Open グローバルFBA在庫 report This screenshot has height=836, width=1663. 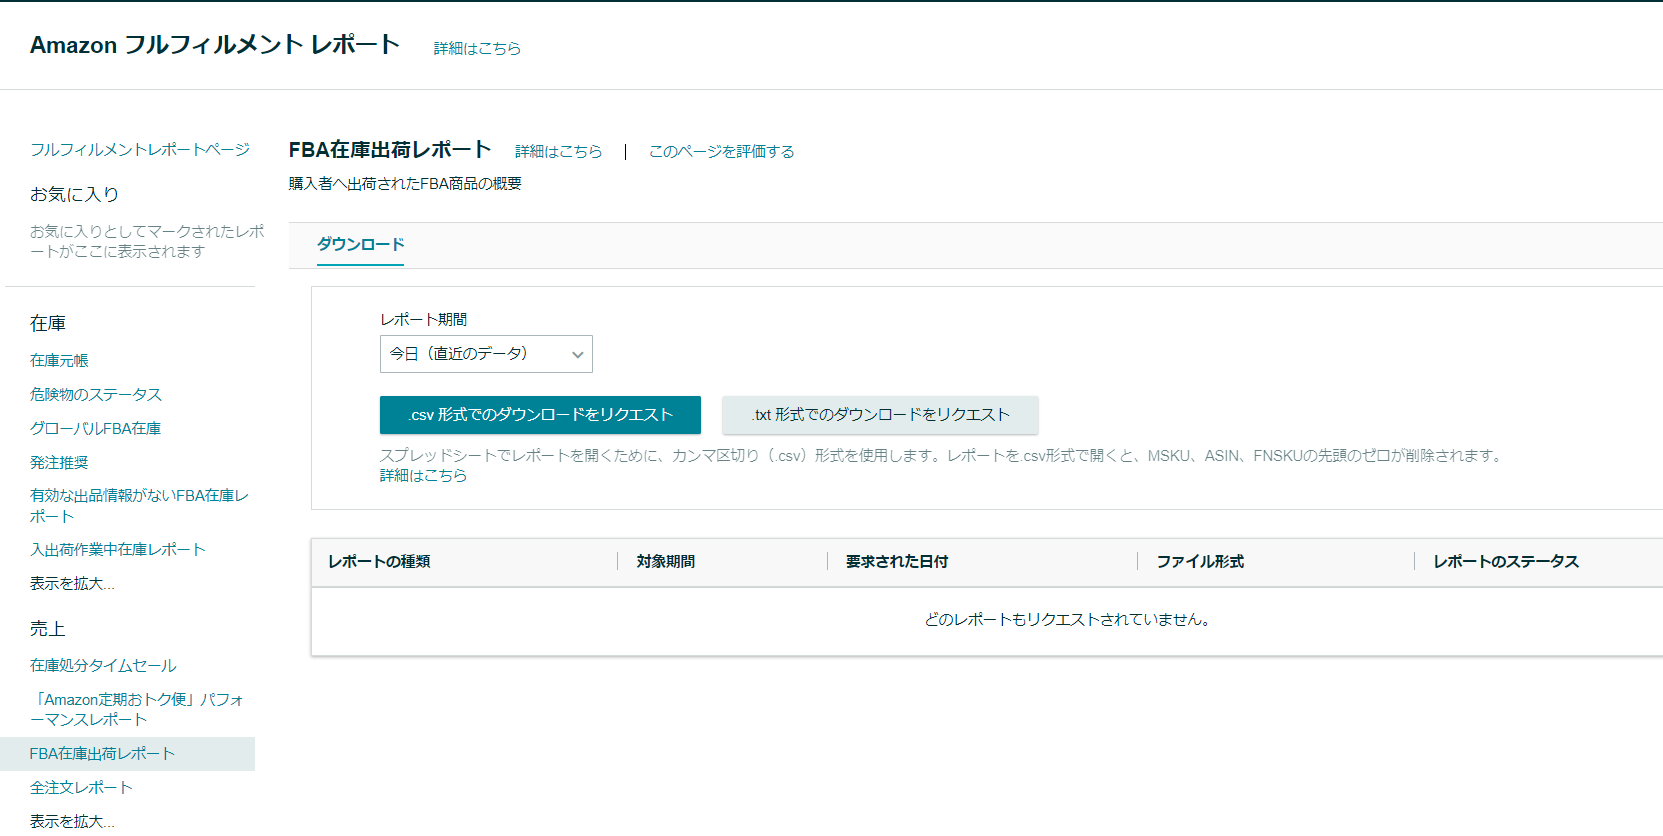(x=95, y=428)
